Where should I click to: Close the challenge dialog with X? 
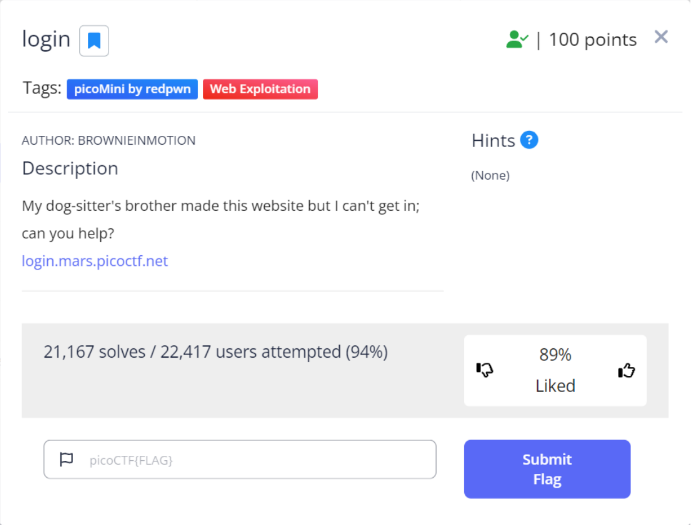(661, 37)
